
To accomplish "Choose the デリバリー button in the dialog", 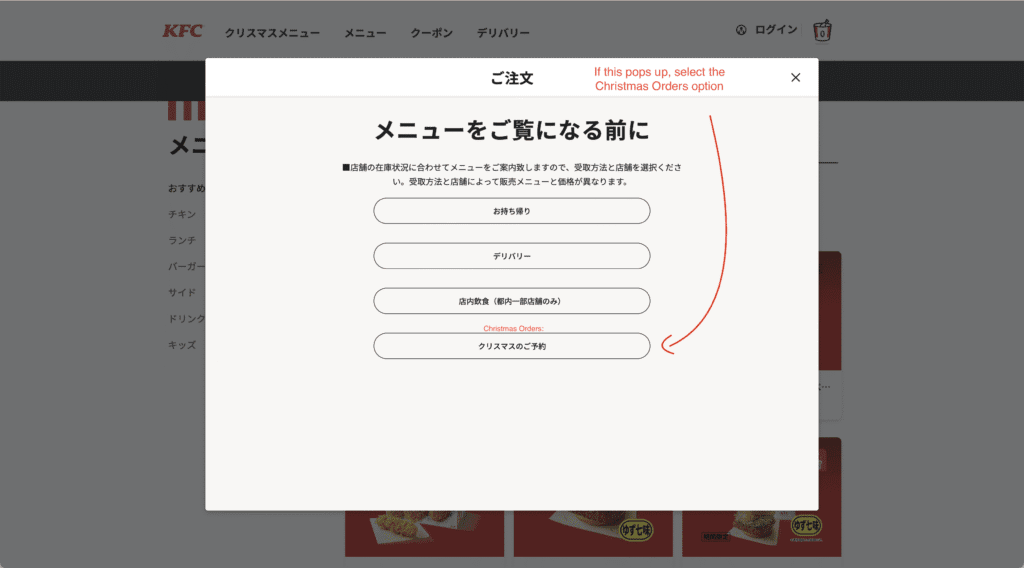I will [511, 256].
